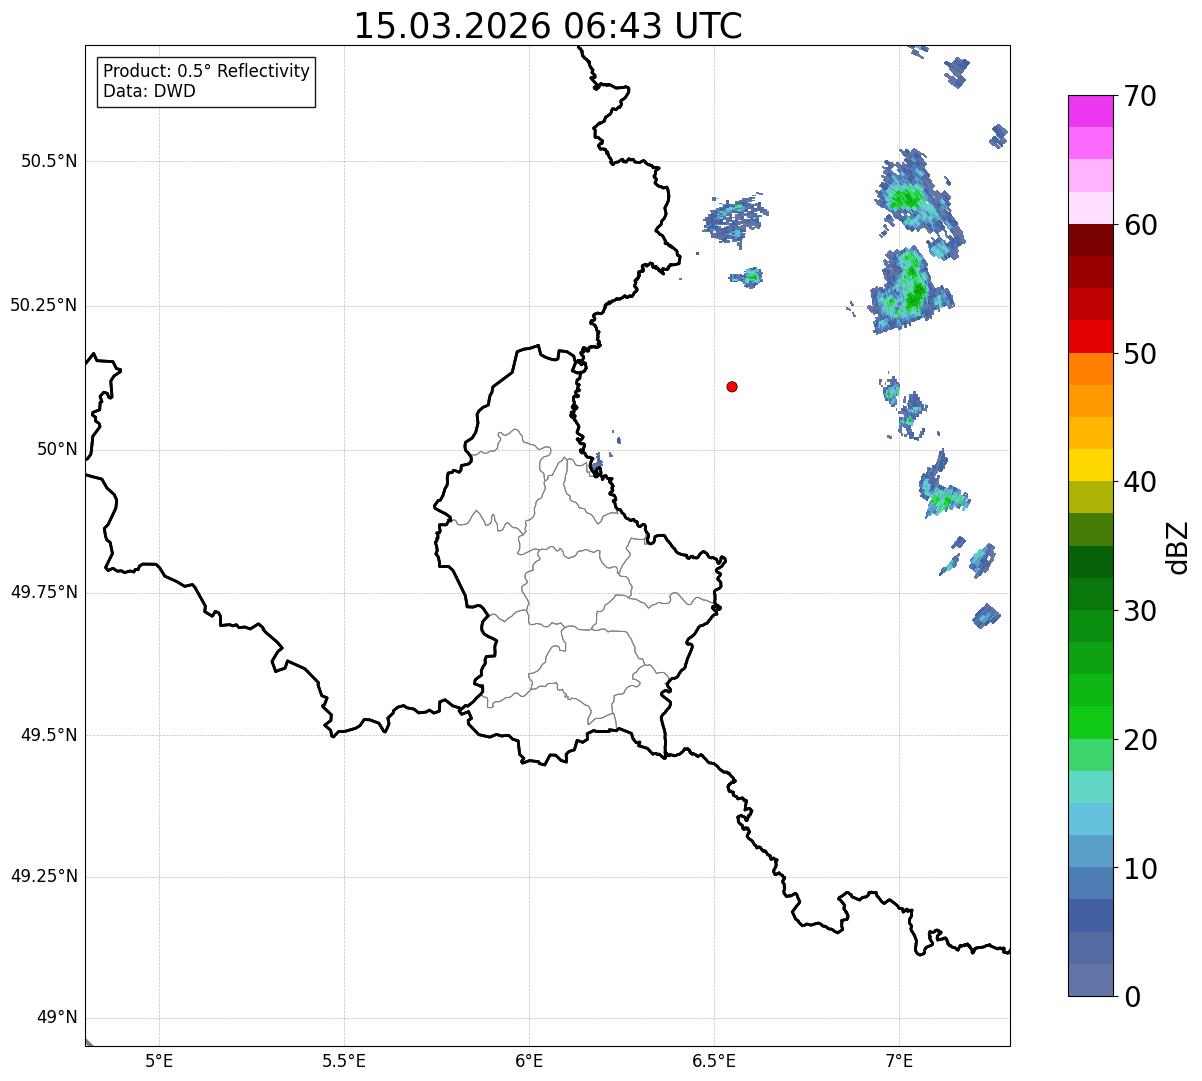The width and height of the screenshot is (1202, 1081).
Task: Click the 49°N latitude label
Action: [x=57, y=1018]
